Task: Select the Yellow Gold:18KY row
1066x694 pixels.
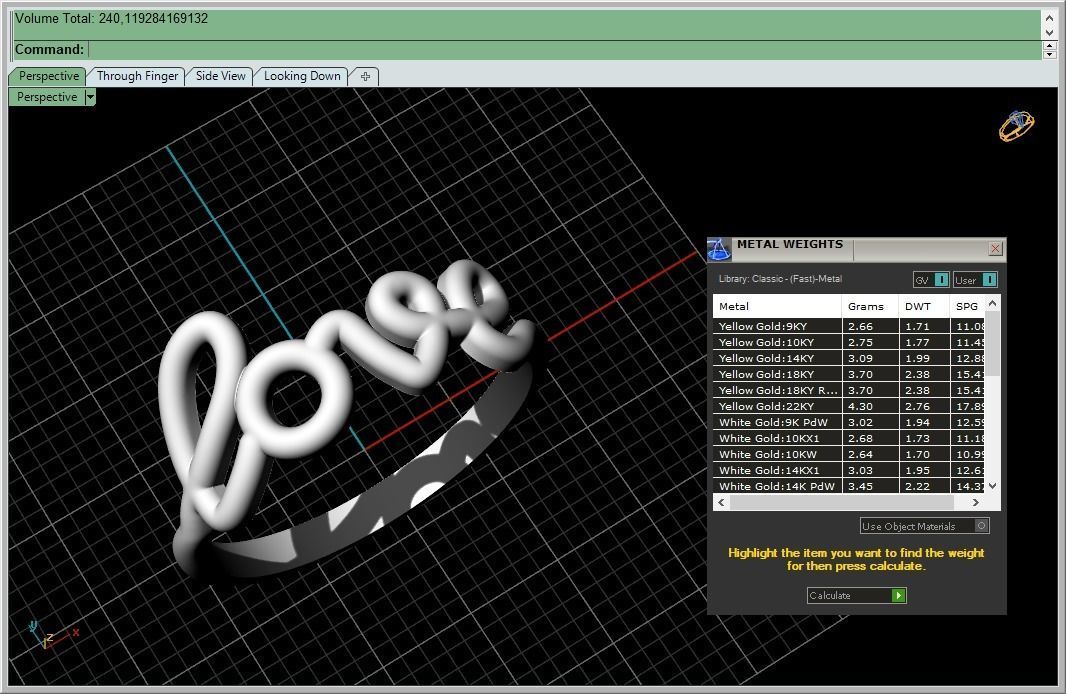Action: click(x=848, y=374)
